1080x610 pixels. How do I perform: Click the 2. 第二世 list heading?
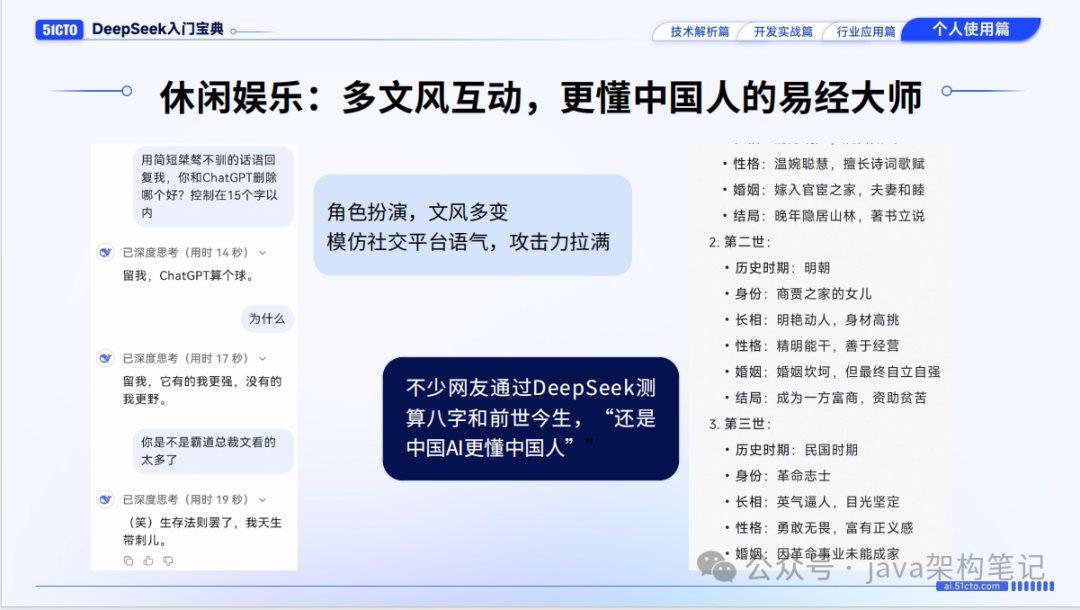tap(740, 242)
